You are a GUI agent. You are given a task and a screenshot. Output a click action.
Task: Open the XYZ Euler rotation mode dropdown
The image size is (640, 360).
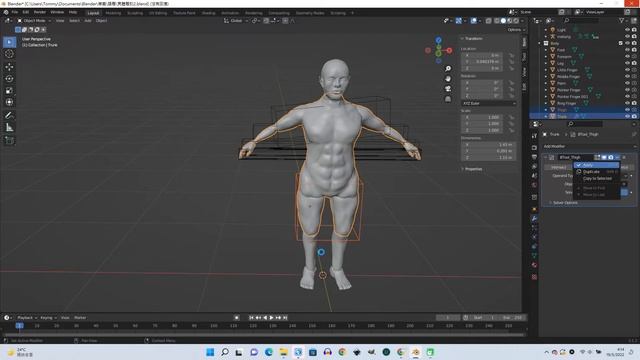click(x=489, y=103)
